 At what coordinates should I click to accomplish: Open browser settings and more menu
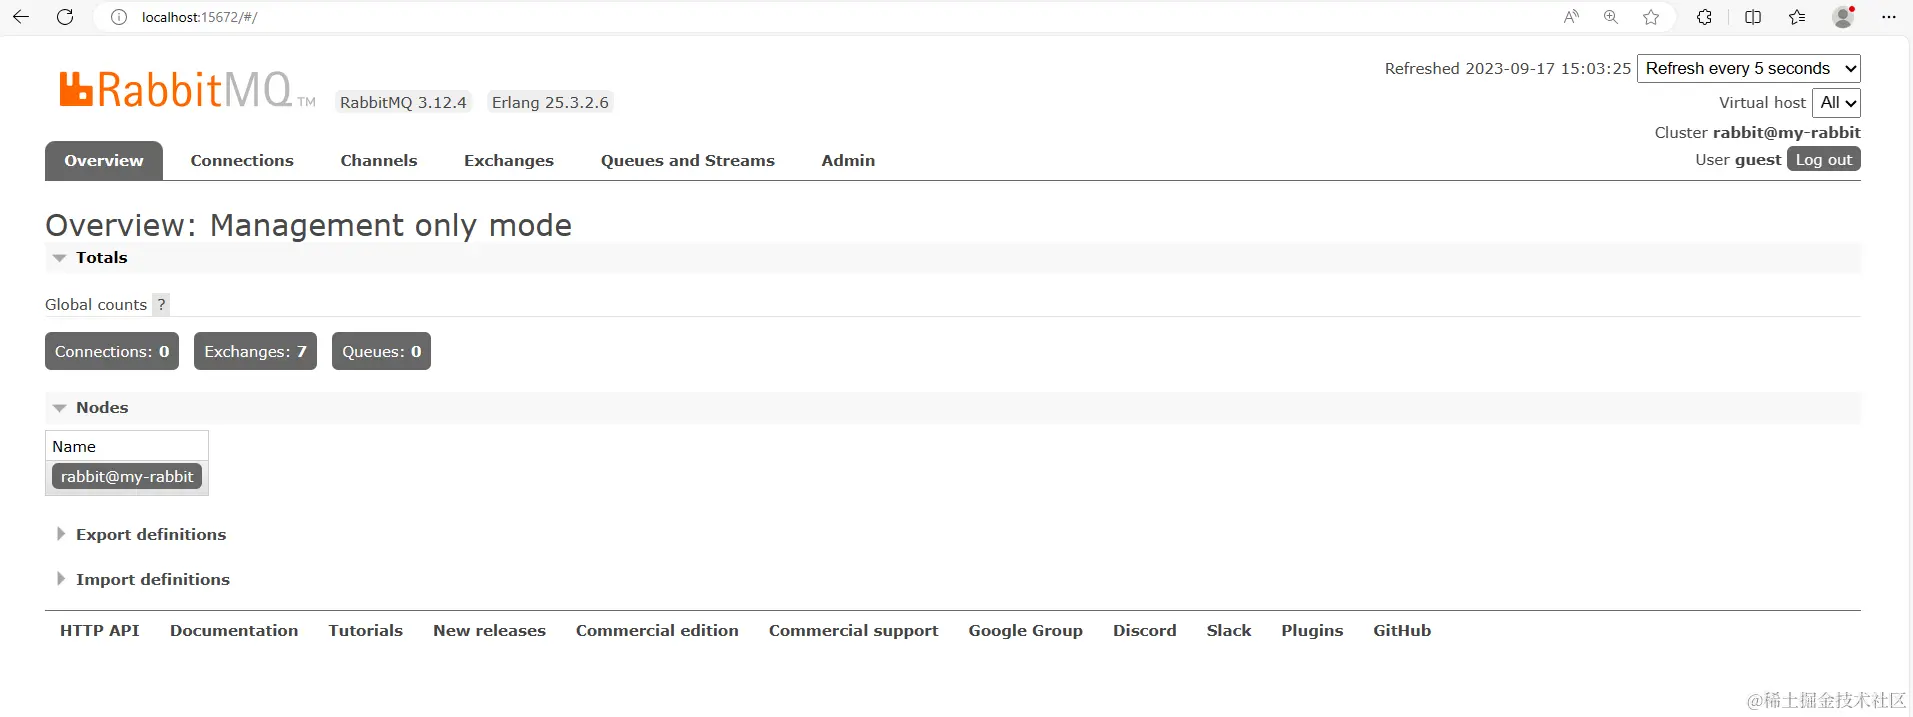click(1889, 17)
